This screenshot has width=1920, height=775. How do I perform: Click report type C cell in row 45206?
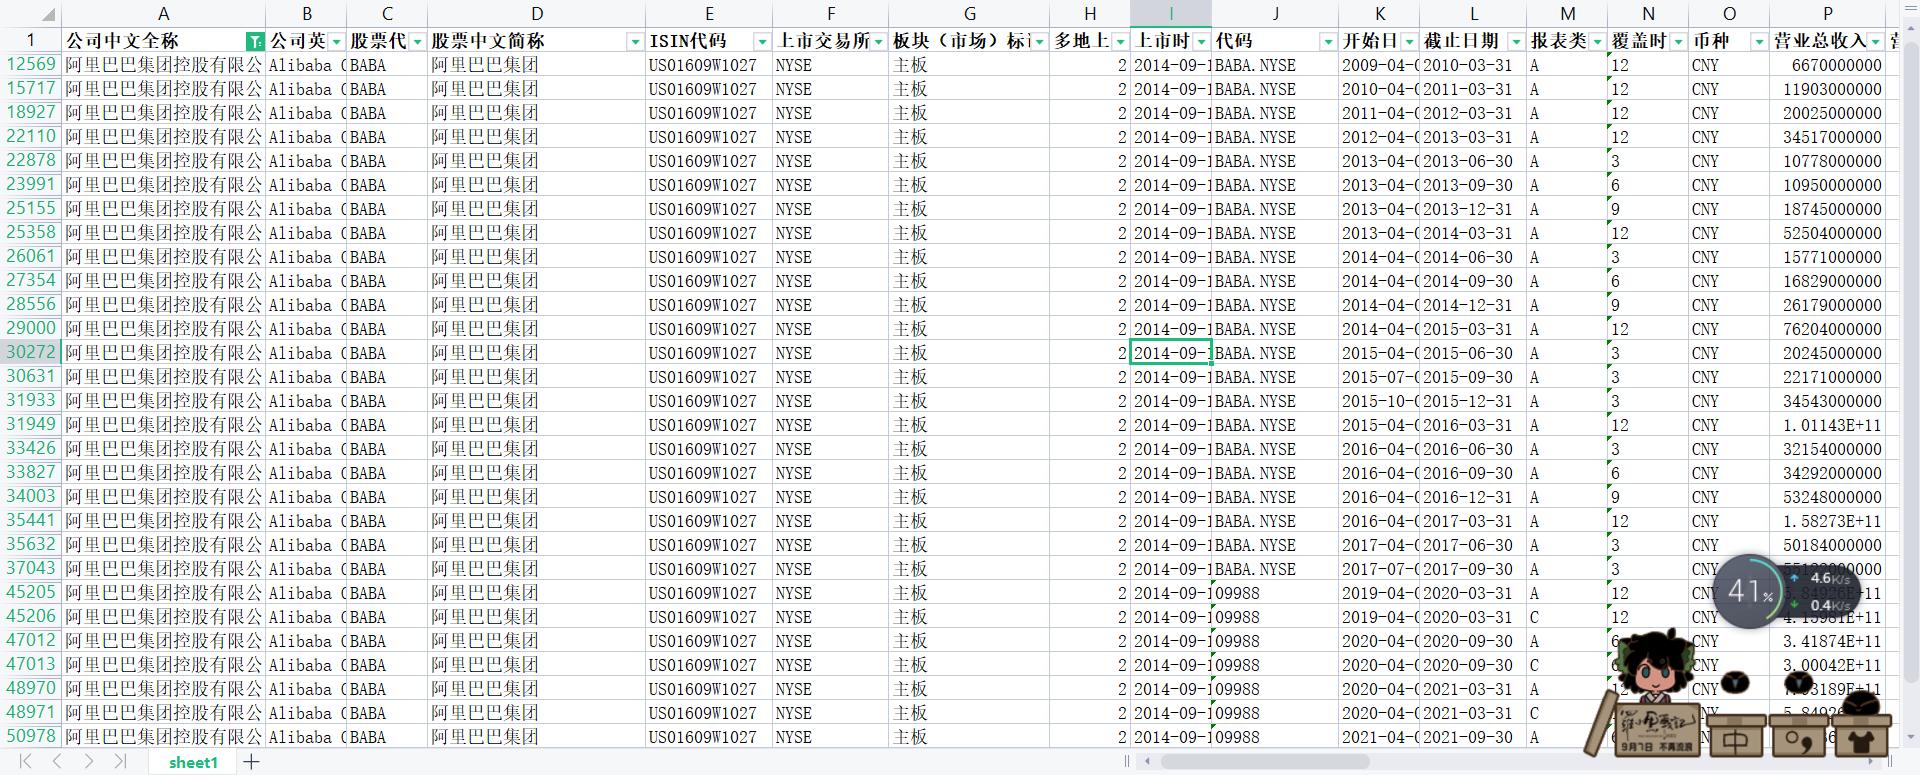point(1568,617)
